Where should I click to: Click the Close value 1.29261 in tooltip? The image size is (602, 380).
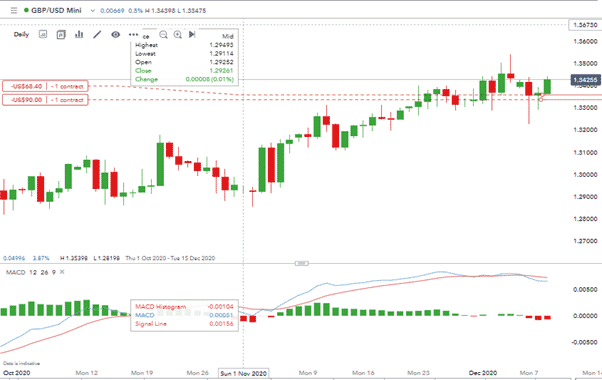pyautogui.click(x=221, y=71)
